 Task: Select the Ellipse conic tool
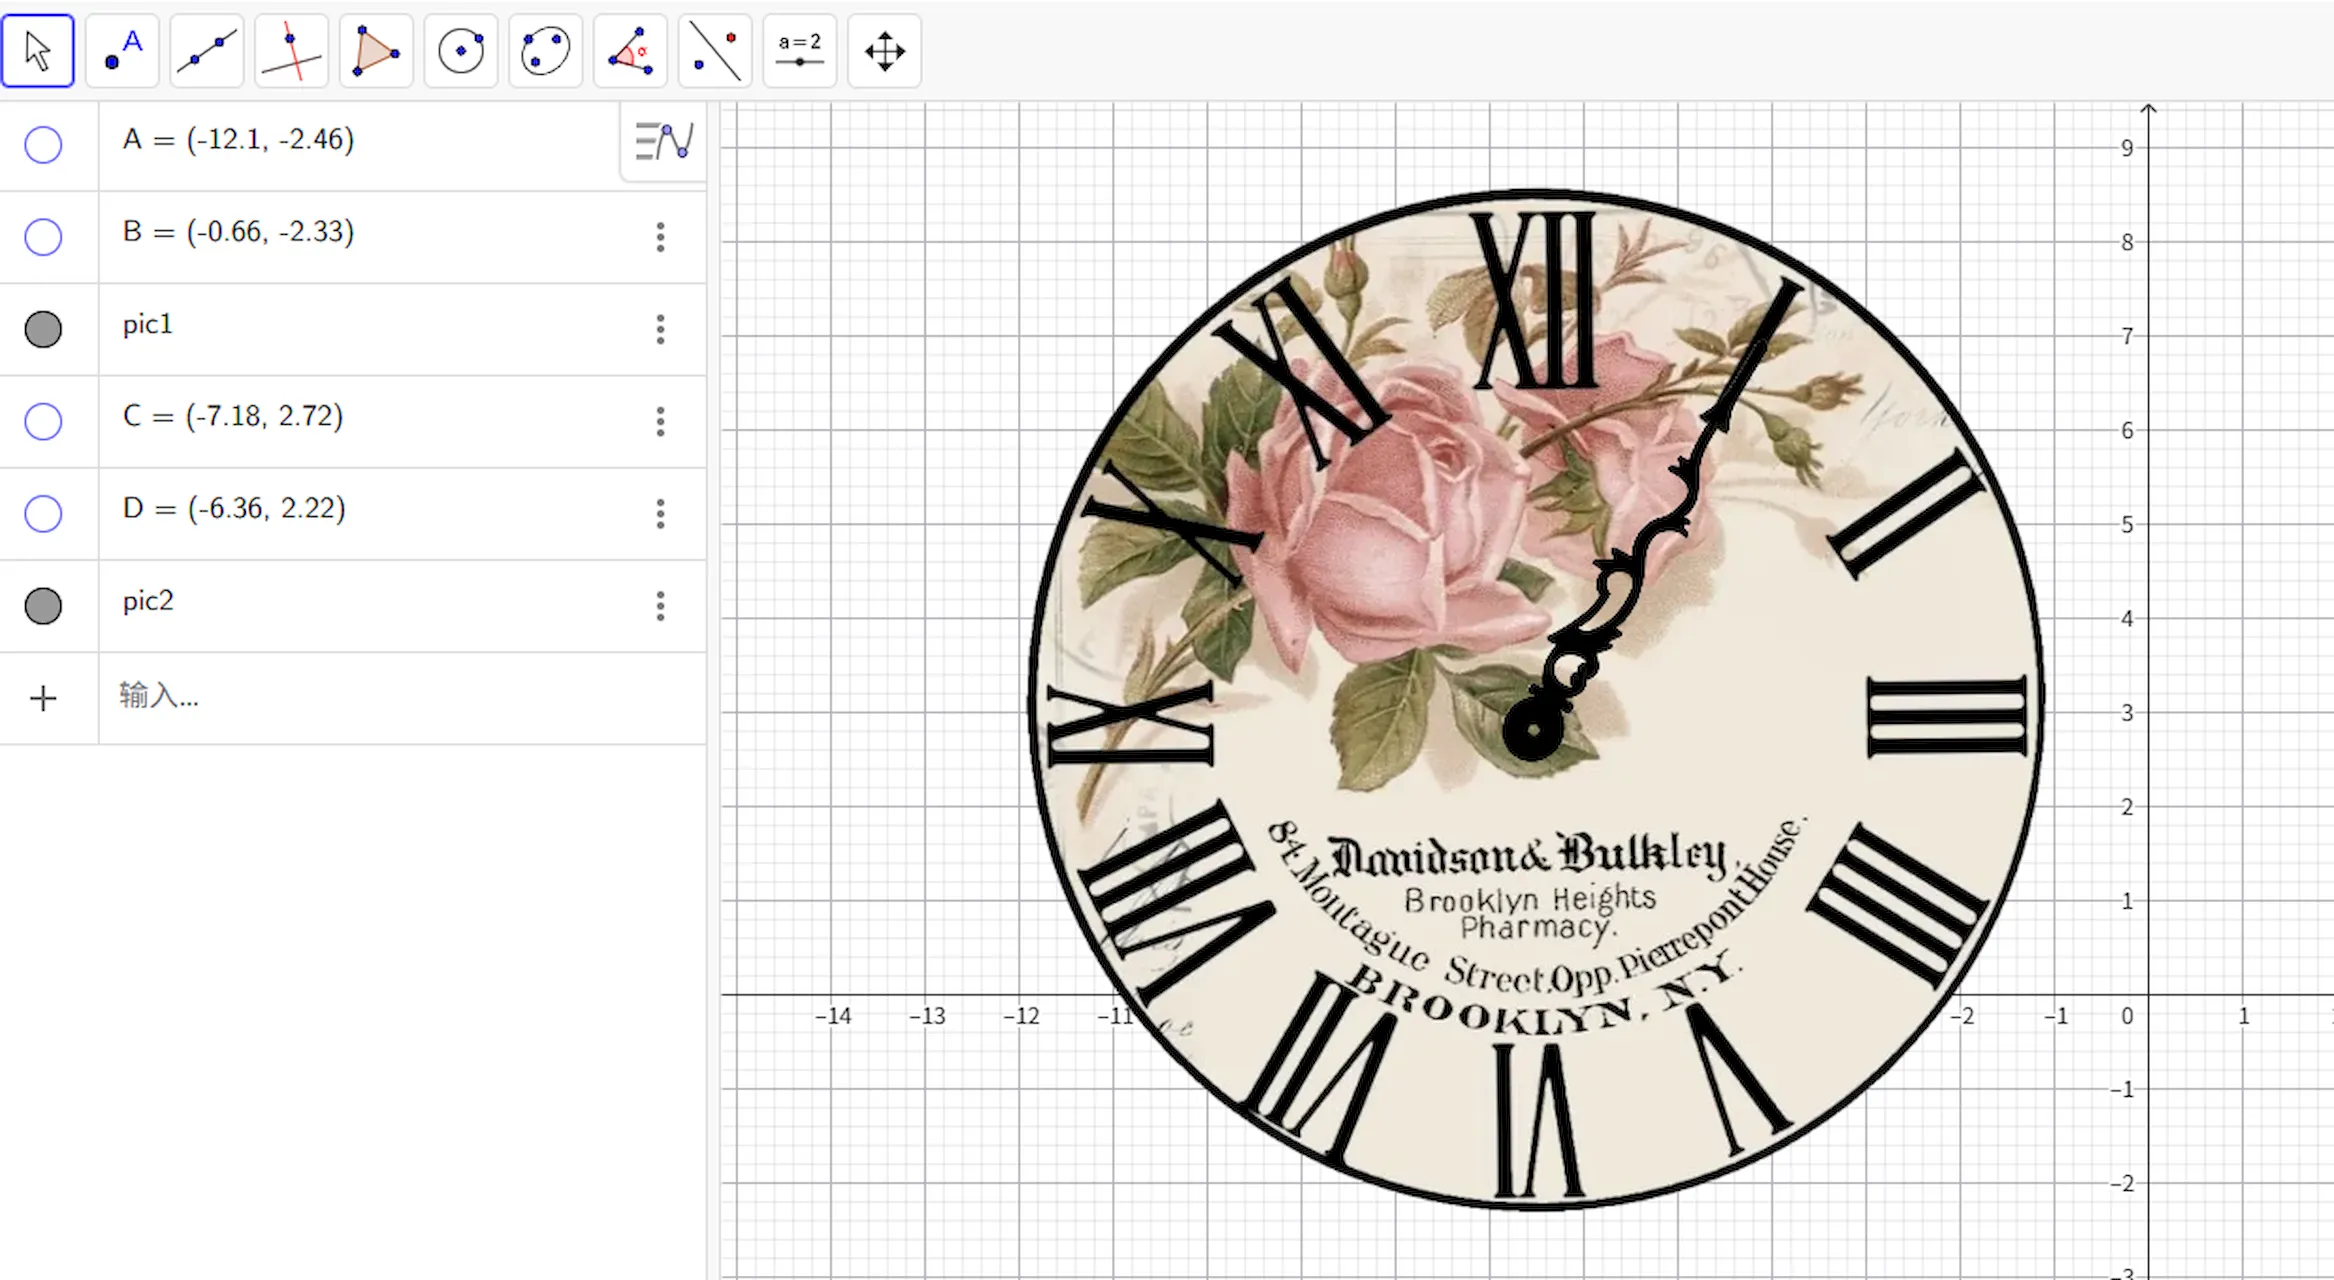coord(545,52)
